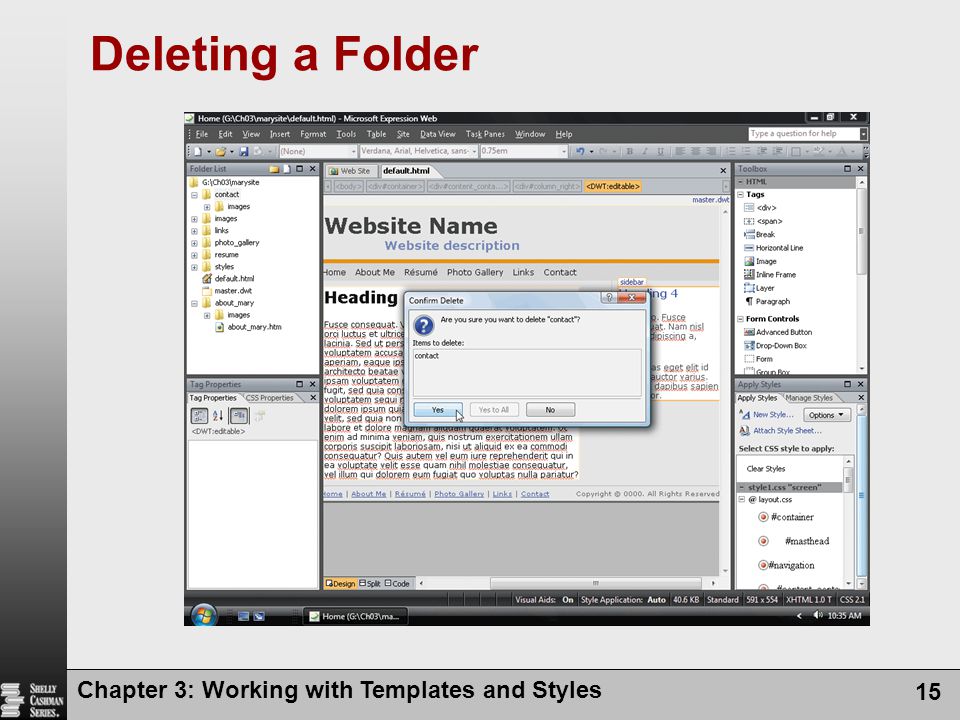
Task: Open the Options dropdown in Apply Styles
Action: click(827, 415)
